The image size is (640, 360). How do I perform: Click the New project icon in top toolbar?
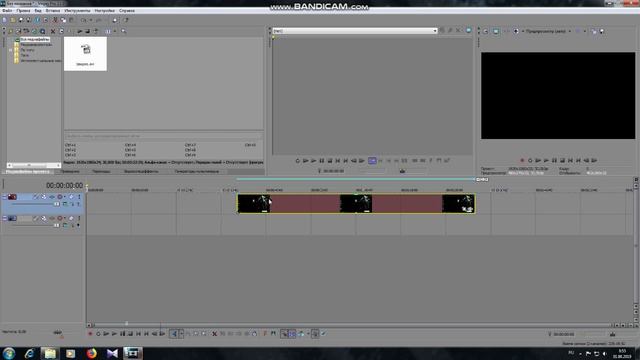coord(4,20)
